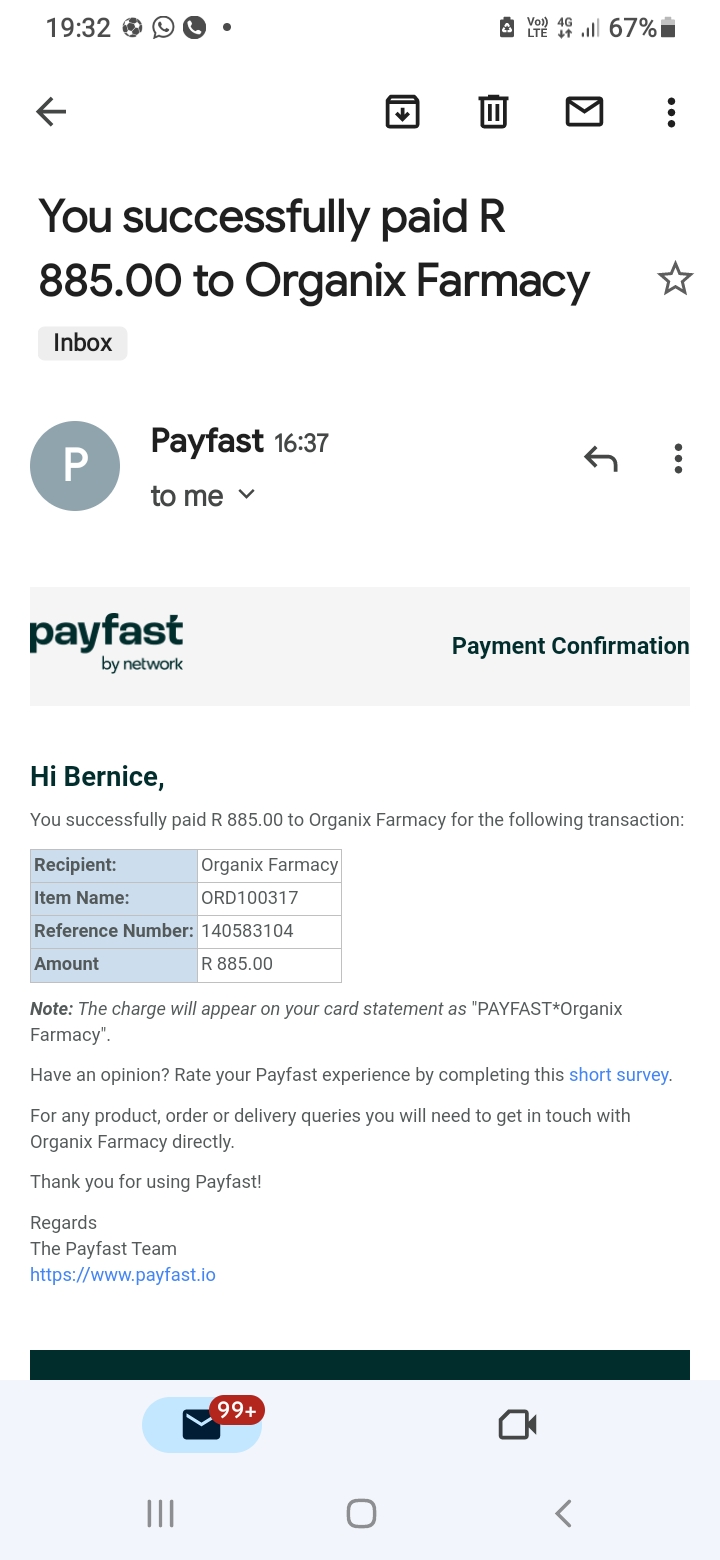Expand the "to me" recipient details
720x1560 pixels.
pos(203,495)
